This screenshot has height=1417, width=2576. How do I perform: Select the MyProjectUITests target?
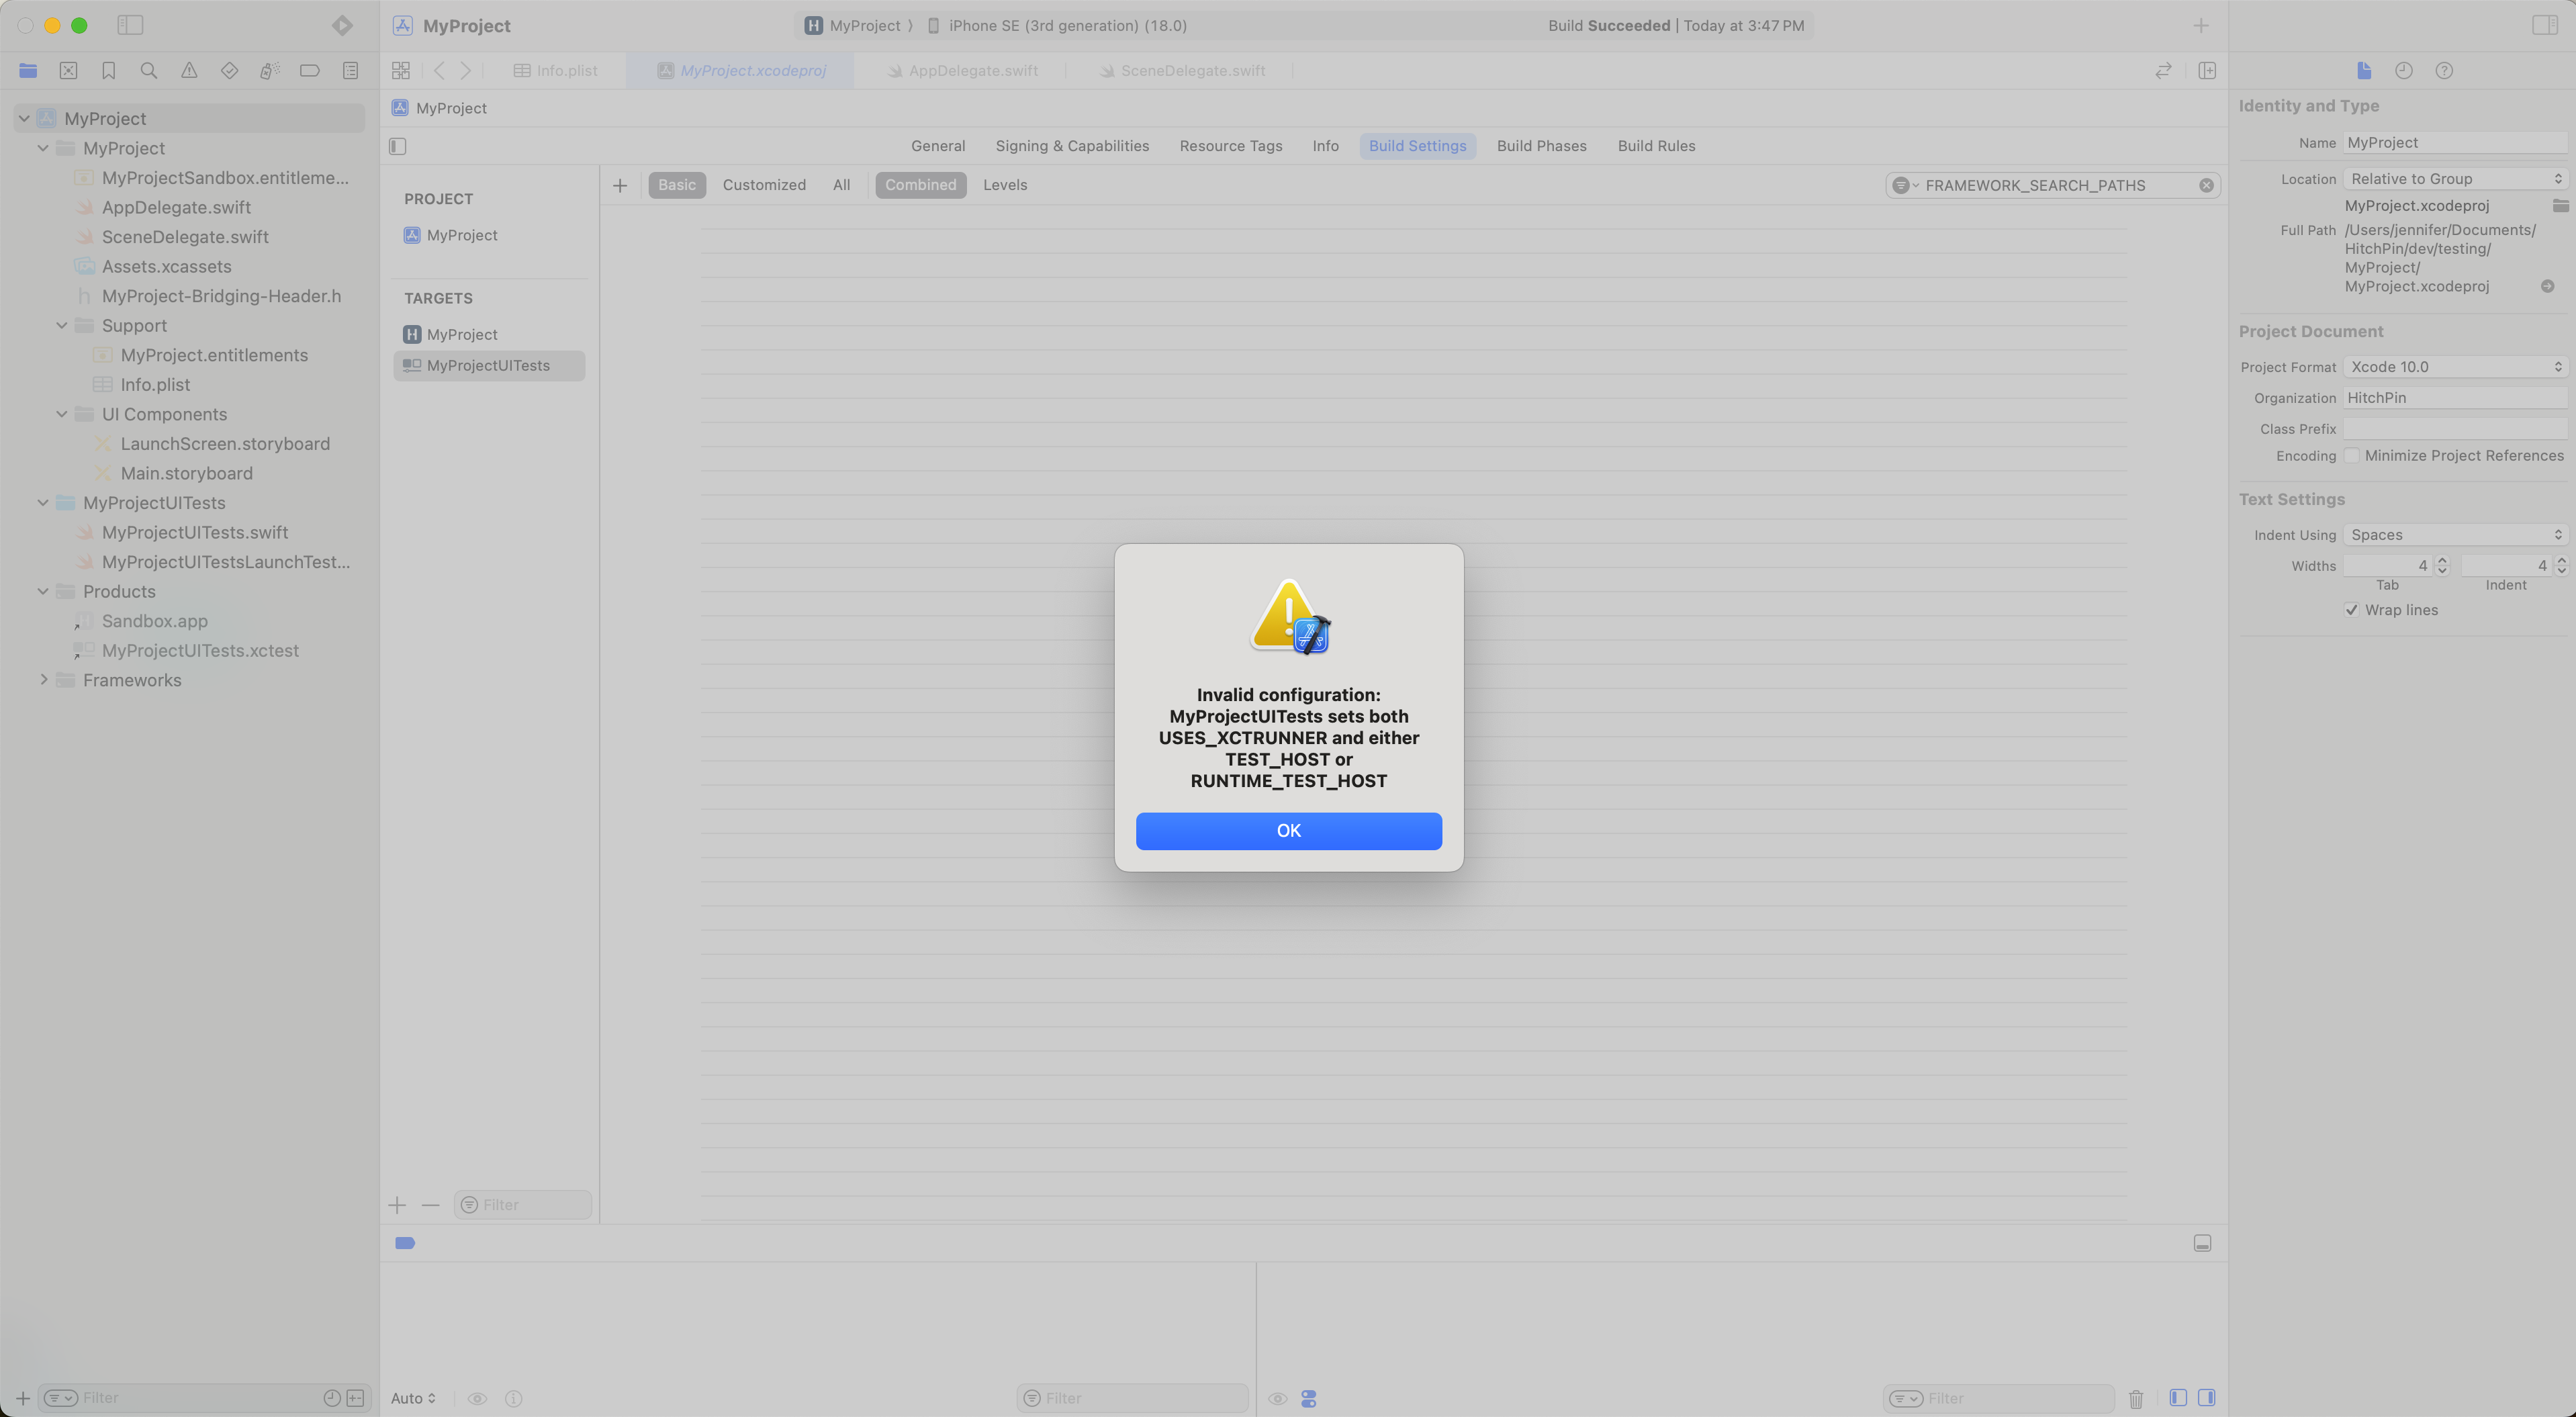(x=489, y=365)
